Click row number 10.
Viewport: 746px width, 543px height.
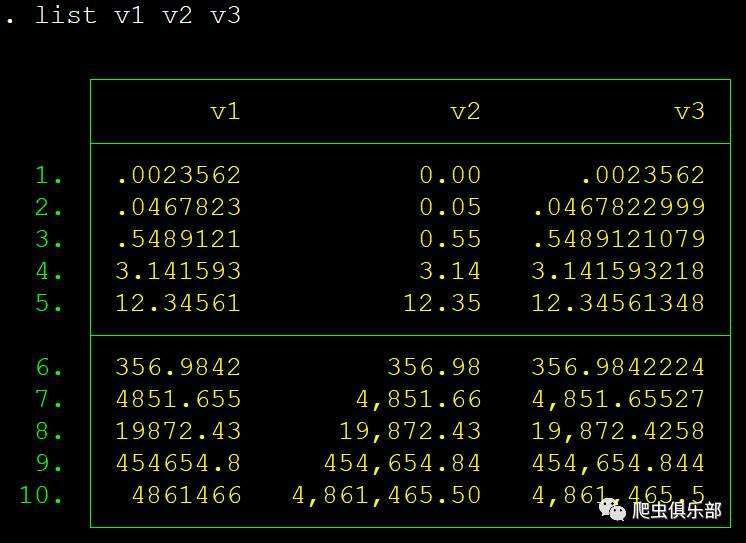[41, 495]
